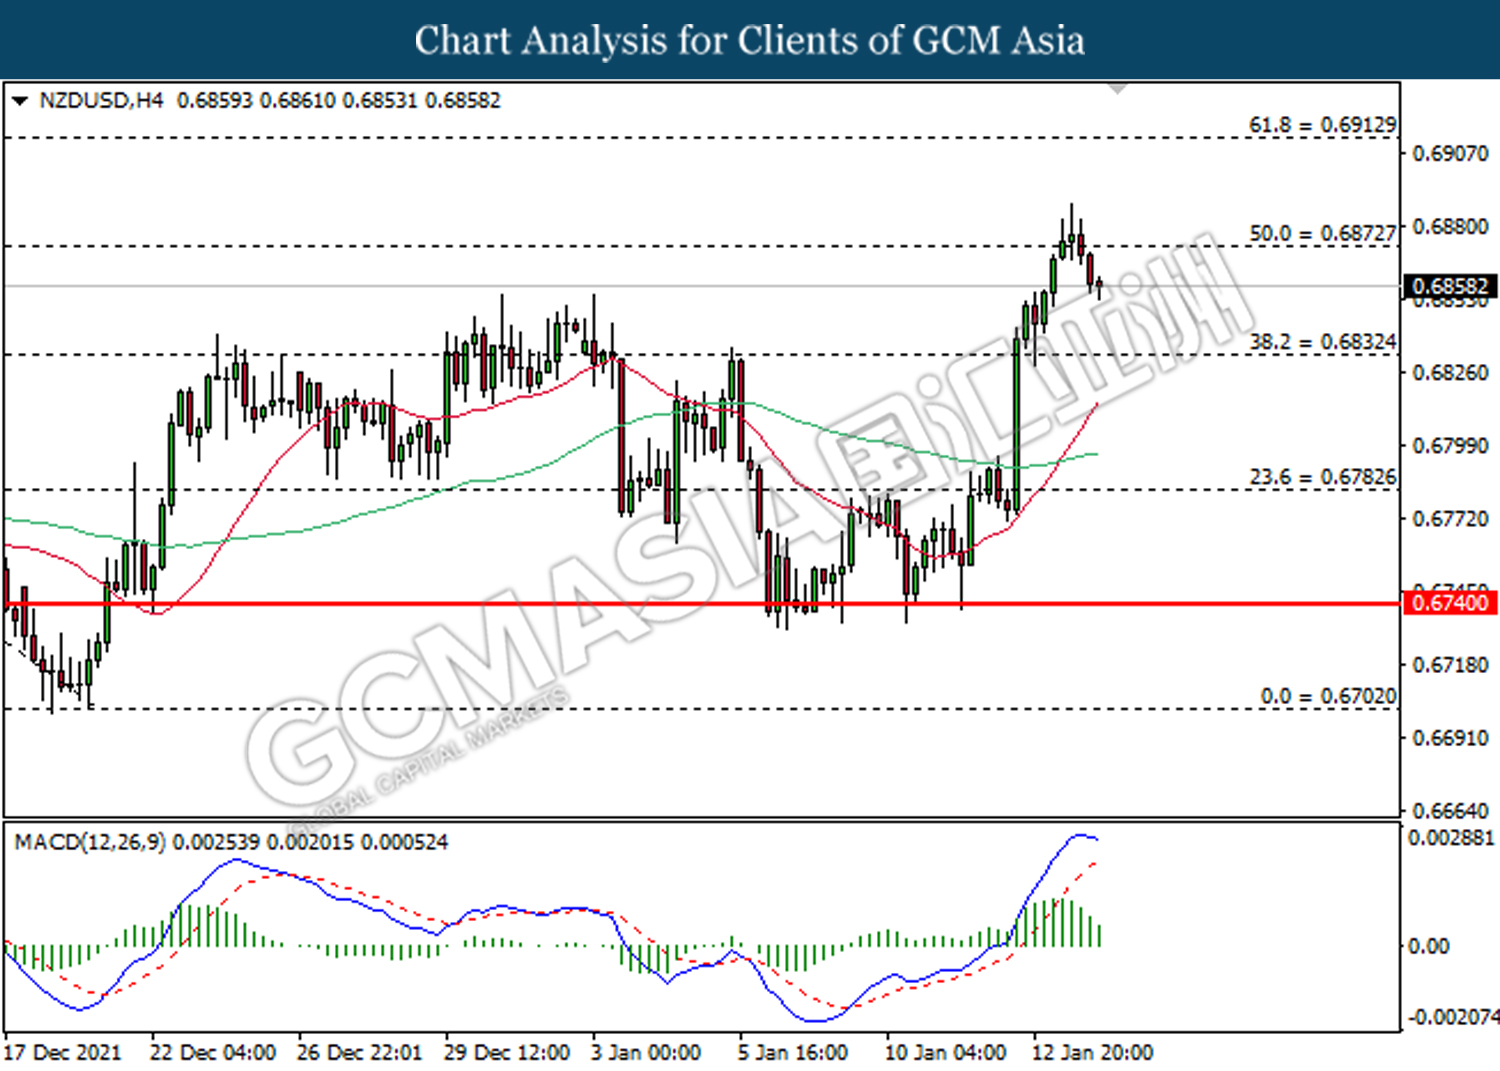This screenshot has height=1071, width=1500.
Task: Click the 29 Dec 12:00 time label
Action: [x=507, y=1053]
